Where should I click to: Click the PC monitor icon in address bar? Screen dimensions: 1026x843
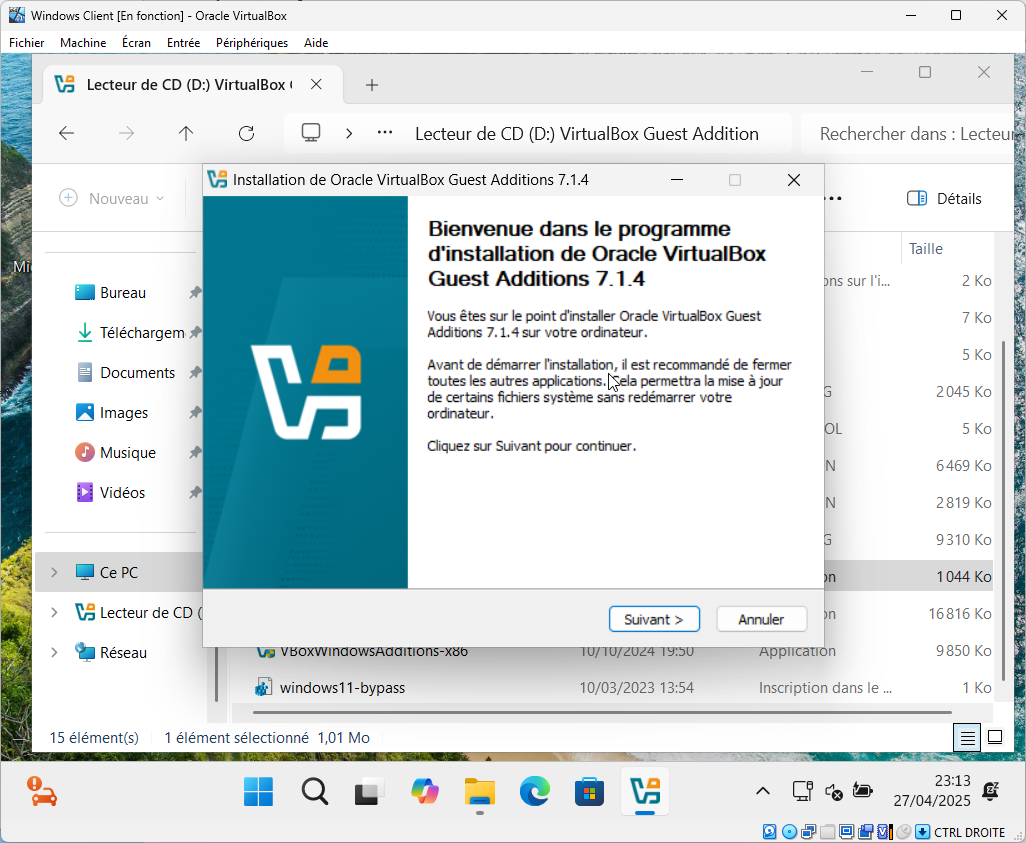point(311,133)
